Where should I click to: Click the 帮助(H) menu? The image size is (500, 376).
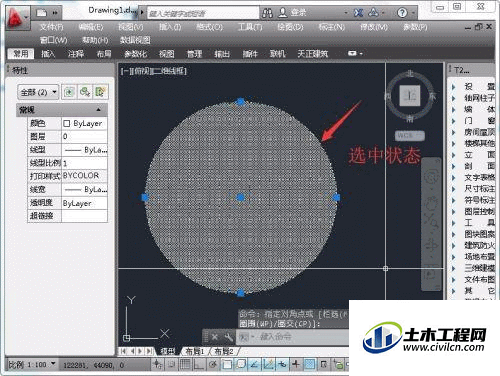(x=95, y=40)
